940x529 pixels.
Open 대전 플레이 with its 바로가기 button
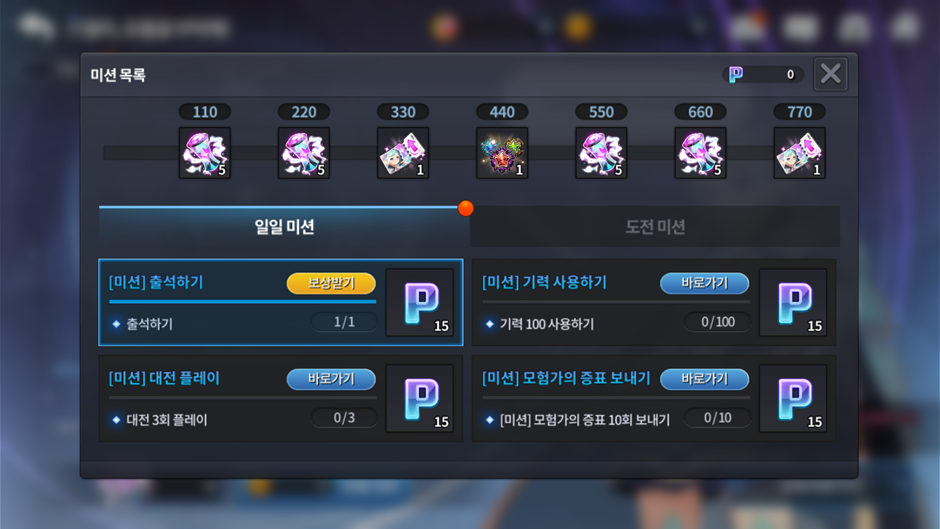click(x=331, y=379)
